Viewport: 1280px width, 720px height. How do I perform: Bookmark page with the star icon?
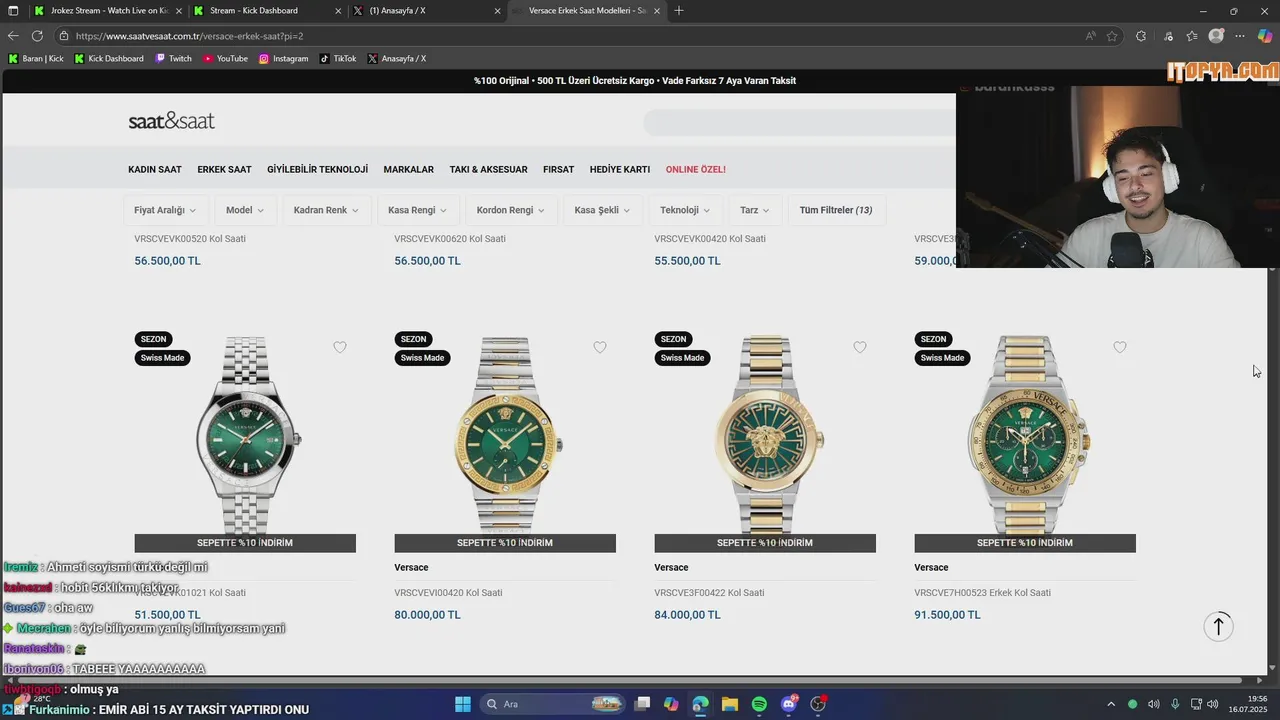[x=1112, y=36]
